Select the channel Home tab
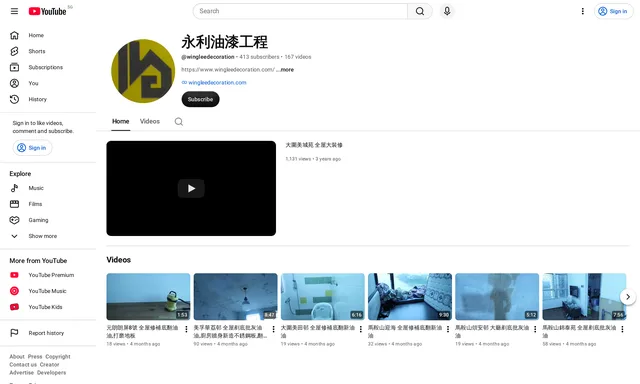The width and height of the screenshot is (640, 384). coord(120,121)
